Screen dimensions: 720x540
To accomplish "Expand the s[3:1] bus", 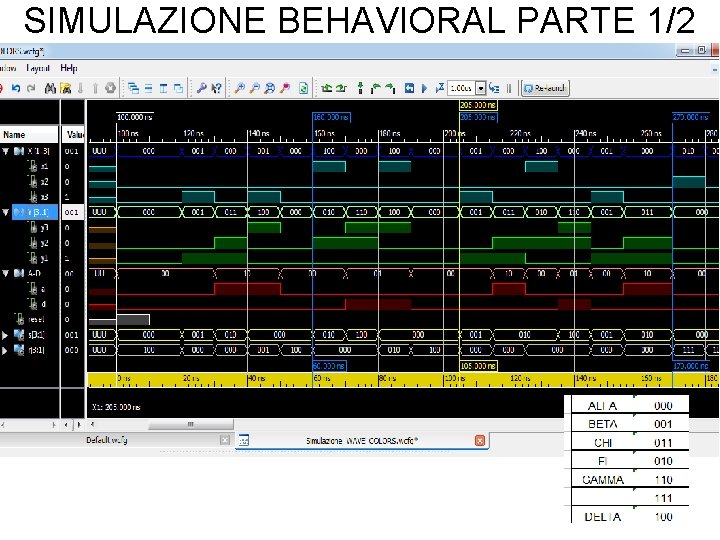I will point(5,335).
